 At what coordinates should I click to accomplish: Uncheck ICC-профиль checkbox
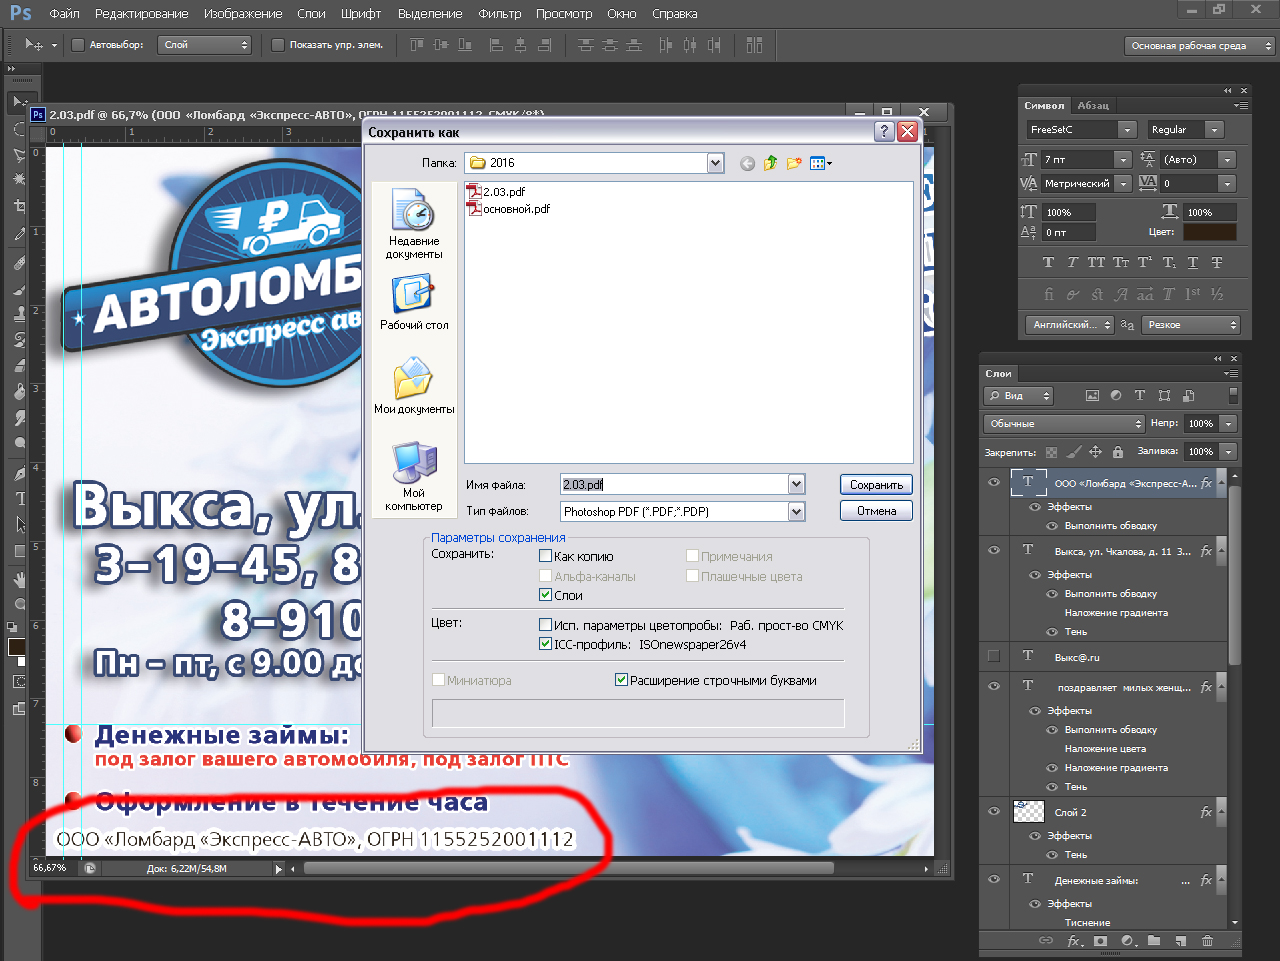click(x=546, y=644)
